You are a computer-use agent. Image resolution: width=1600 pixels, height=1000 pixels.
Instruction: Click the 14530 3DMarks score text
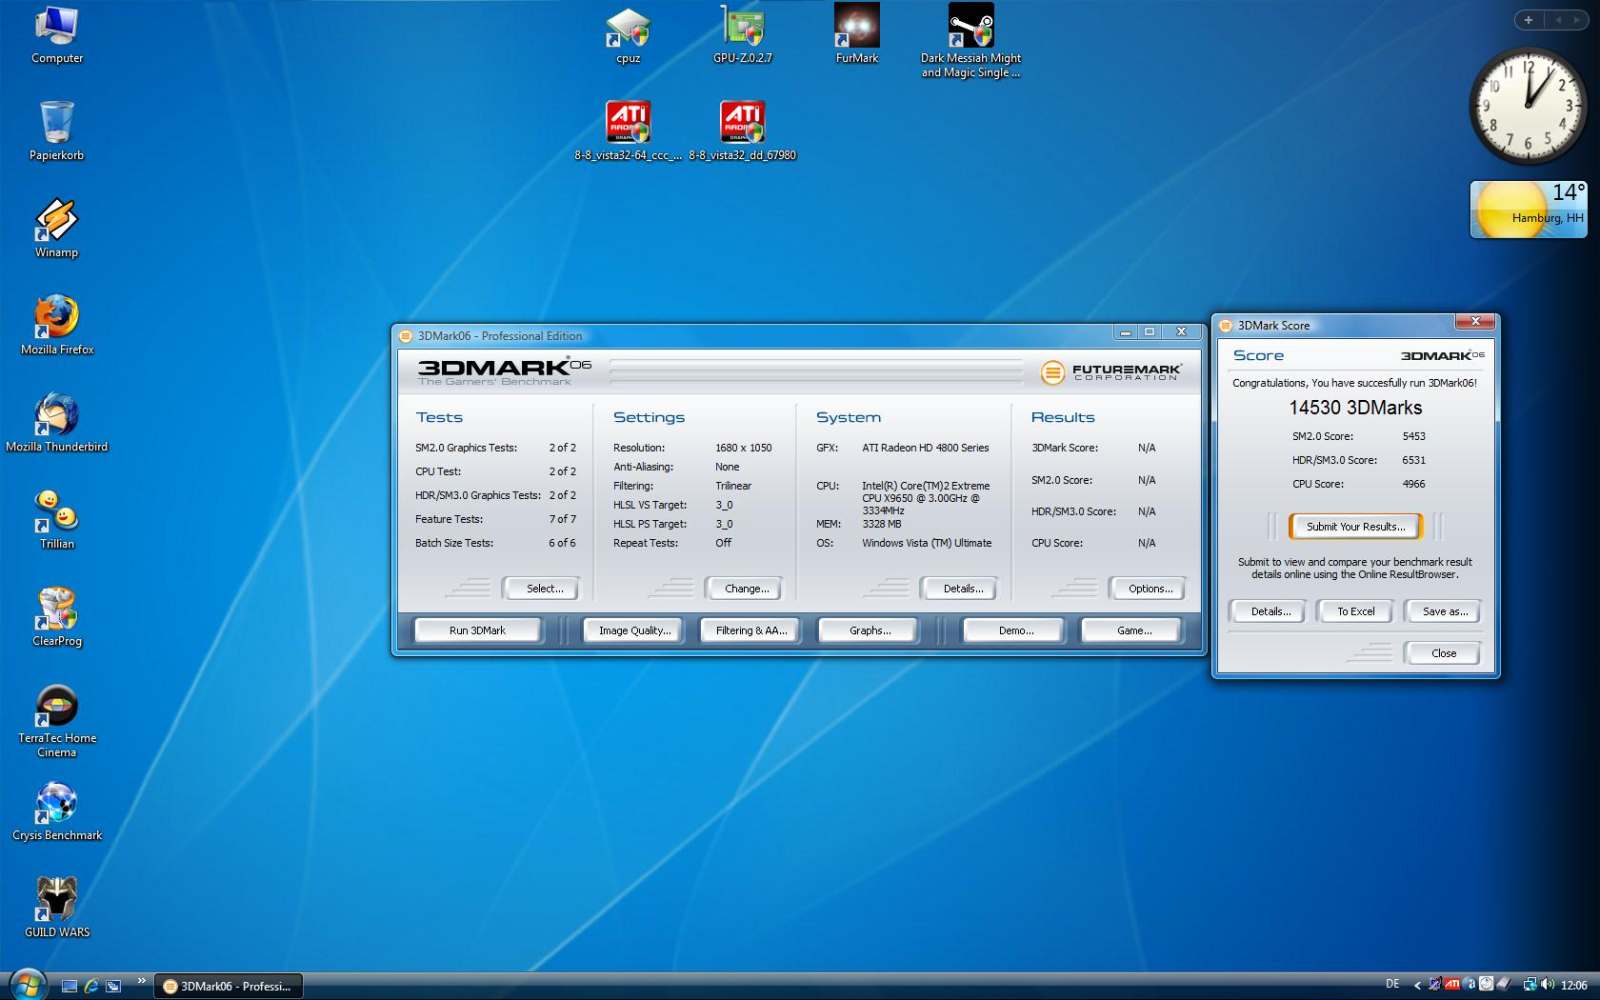click(x=1355, y=408)
